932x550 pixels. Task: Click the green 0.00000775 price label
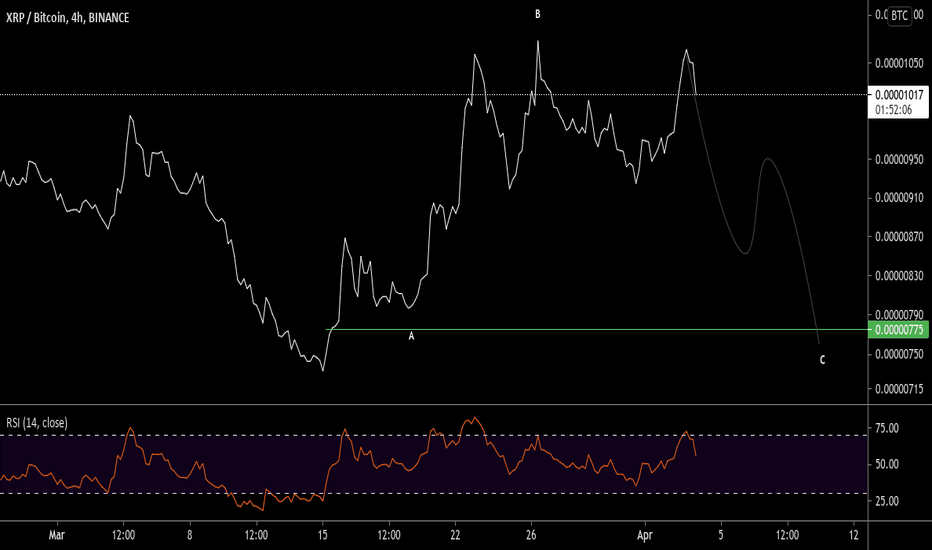tap(898, 329)
